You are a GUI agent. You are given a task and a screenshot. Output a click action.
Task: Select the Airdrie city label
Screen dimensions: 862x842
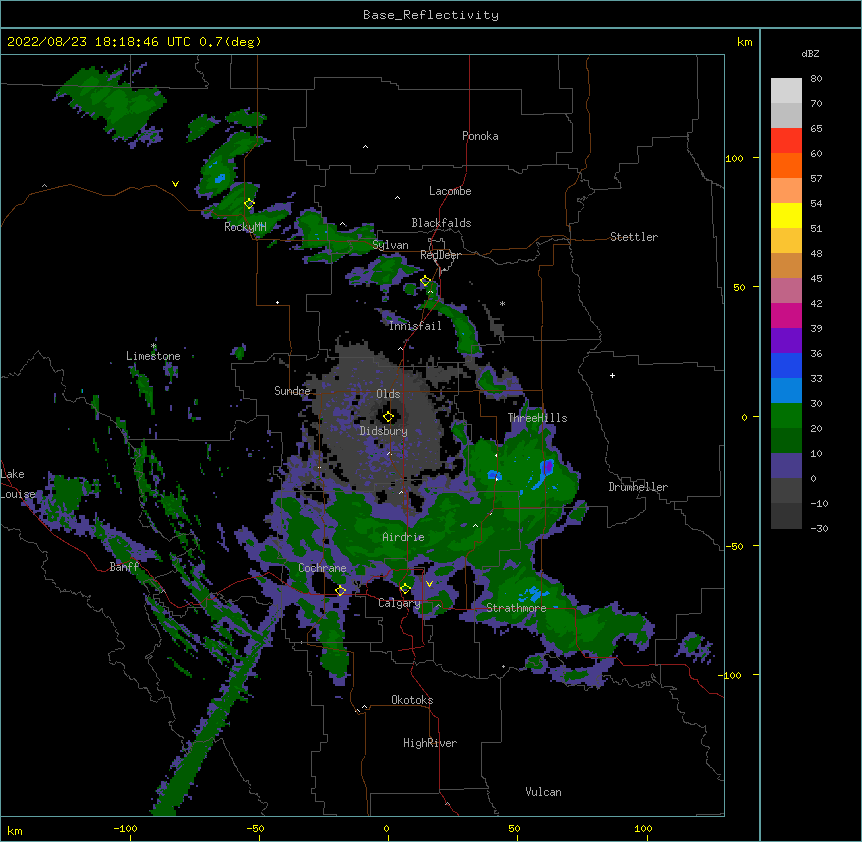(x=403, y=537)
